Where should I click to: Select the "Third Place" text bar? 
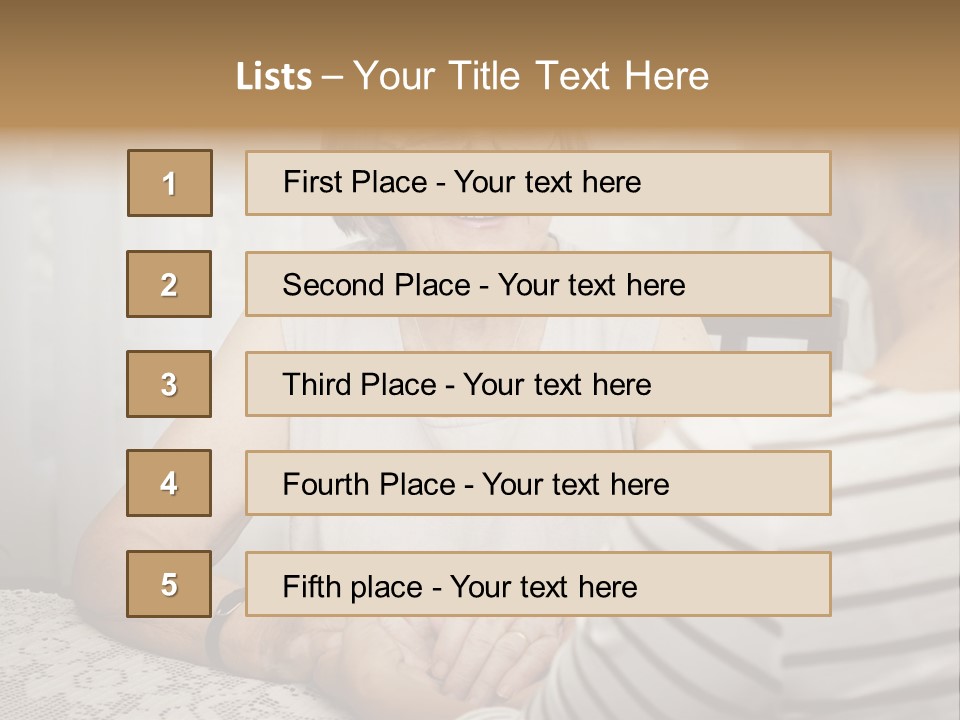[538, 384]
